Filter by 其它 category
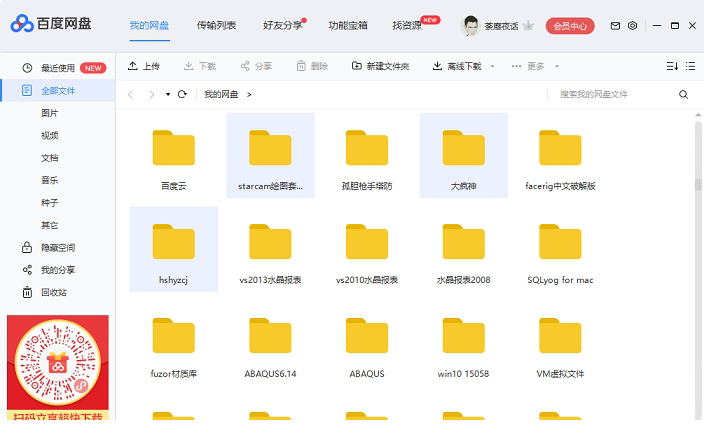This screenshot has height=436, width=704. tap(49, 225)
